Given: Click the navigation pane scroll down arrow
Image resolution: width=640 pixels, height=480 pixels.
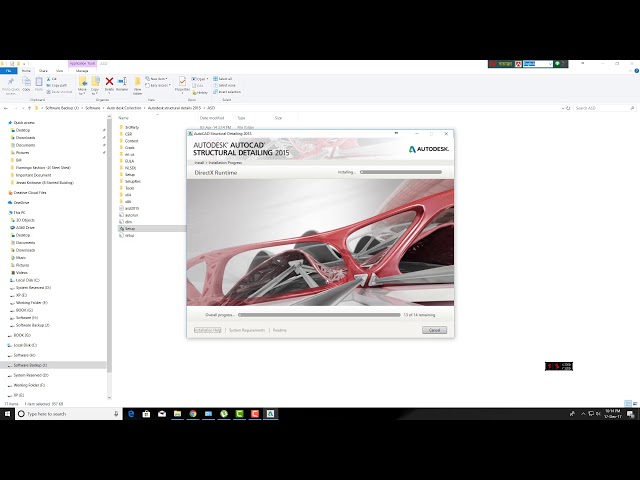Looking at the screenshot, I should pyautogui.click(x=109, y=397).
